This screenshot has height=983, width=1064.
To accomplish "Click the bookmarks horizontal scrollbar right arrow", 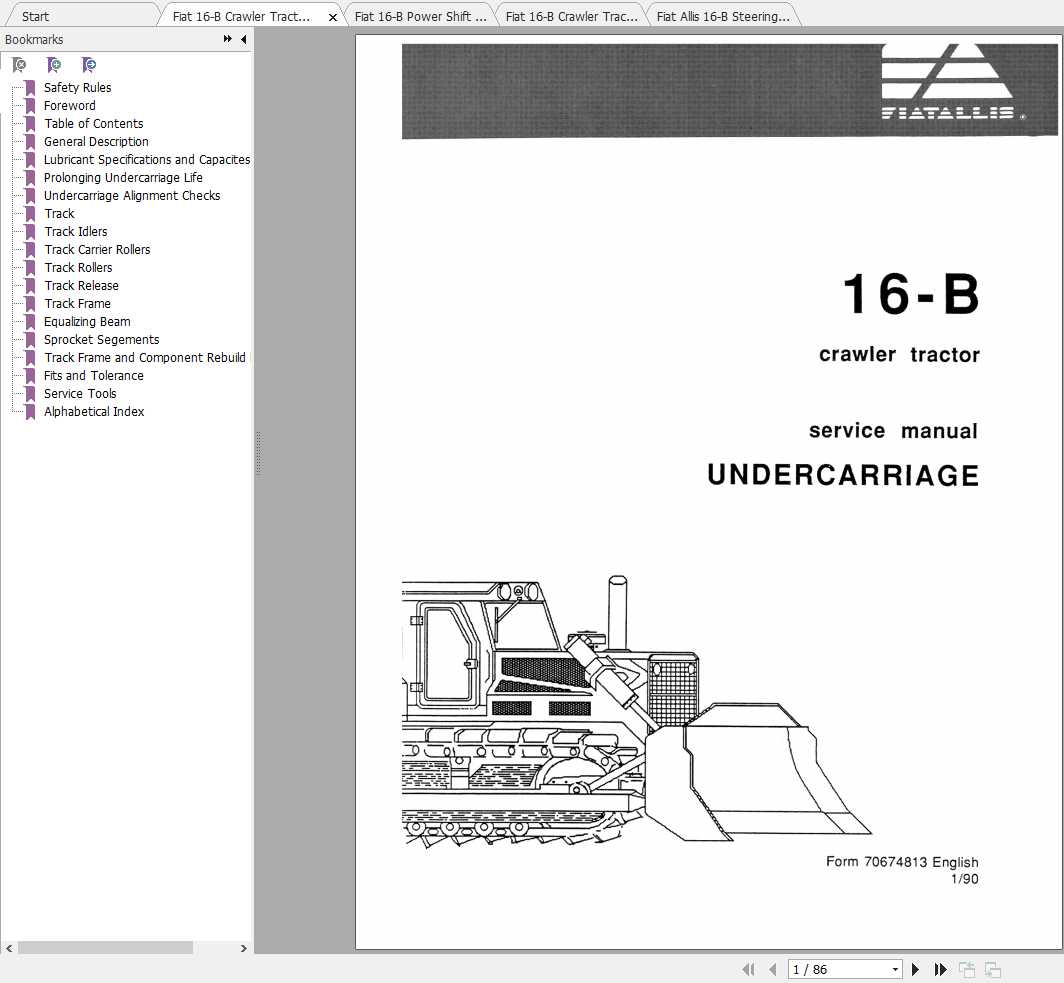I will pos(244,948).
